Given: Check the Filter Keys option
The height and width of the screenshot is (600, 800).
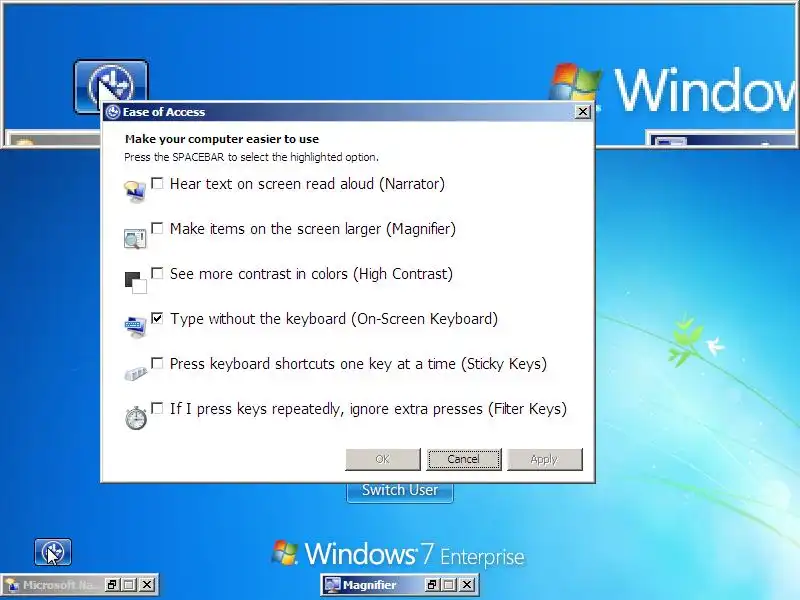Looking at the screenshot, I should (x=157, y=408).
